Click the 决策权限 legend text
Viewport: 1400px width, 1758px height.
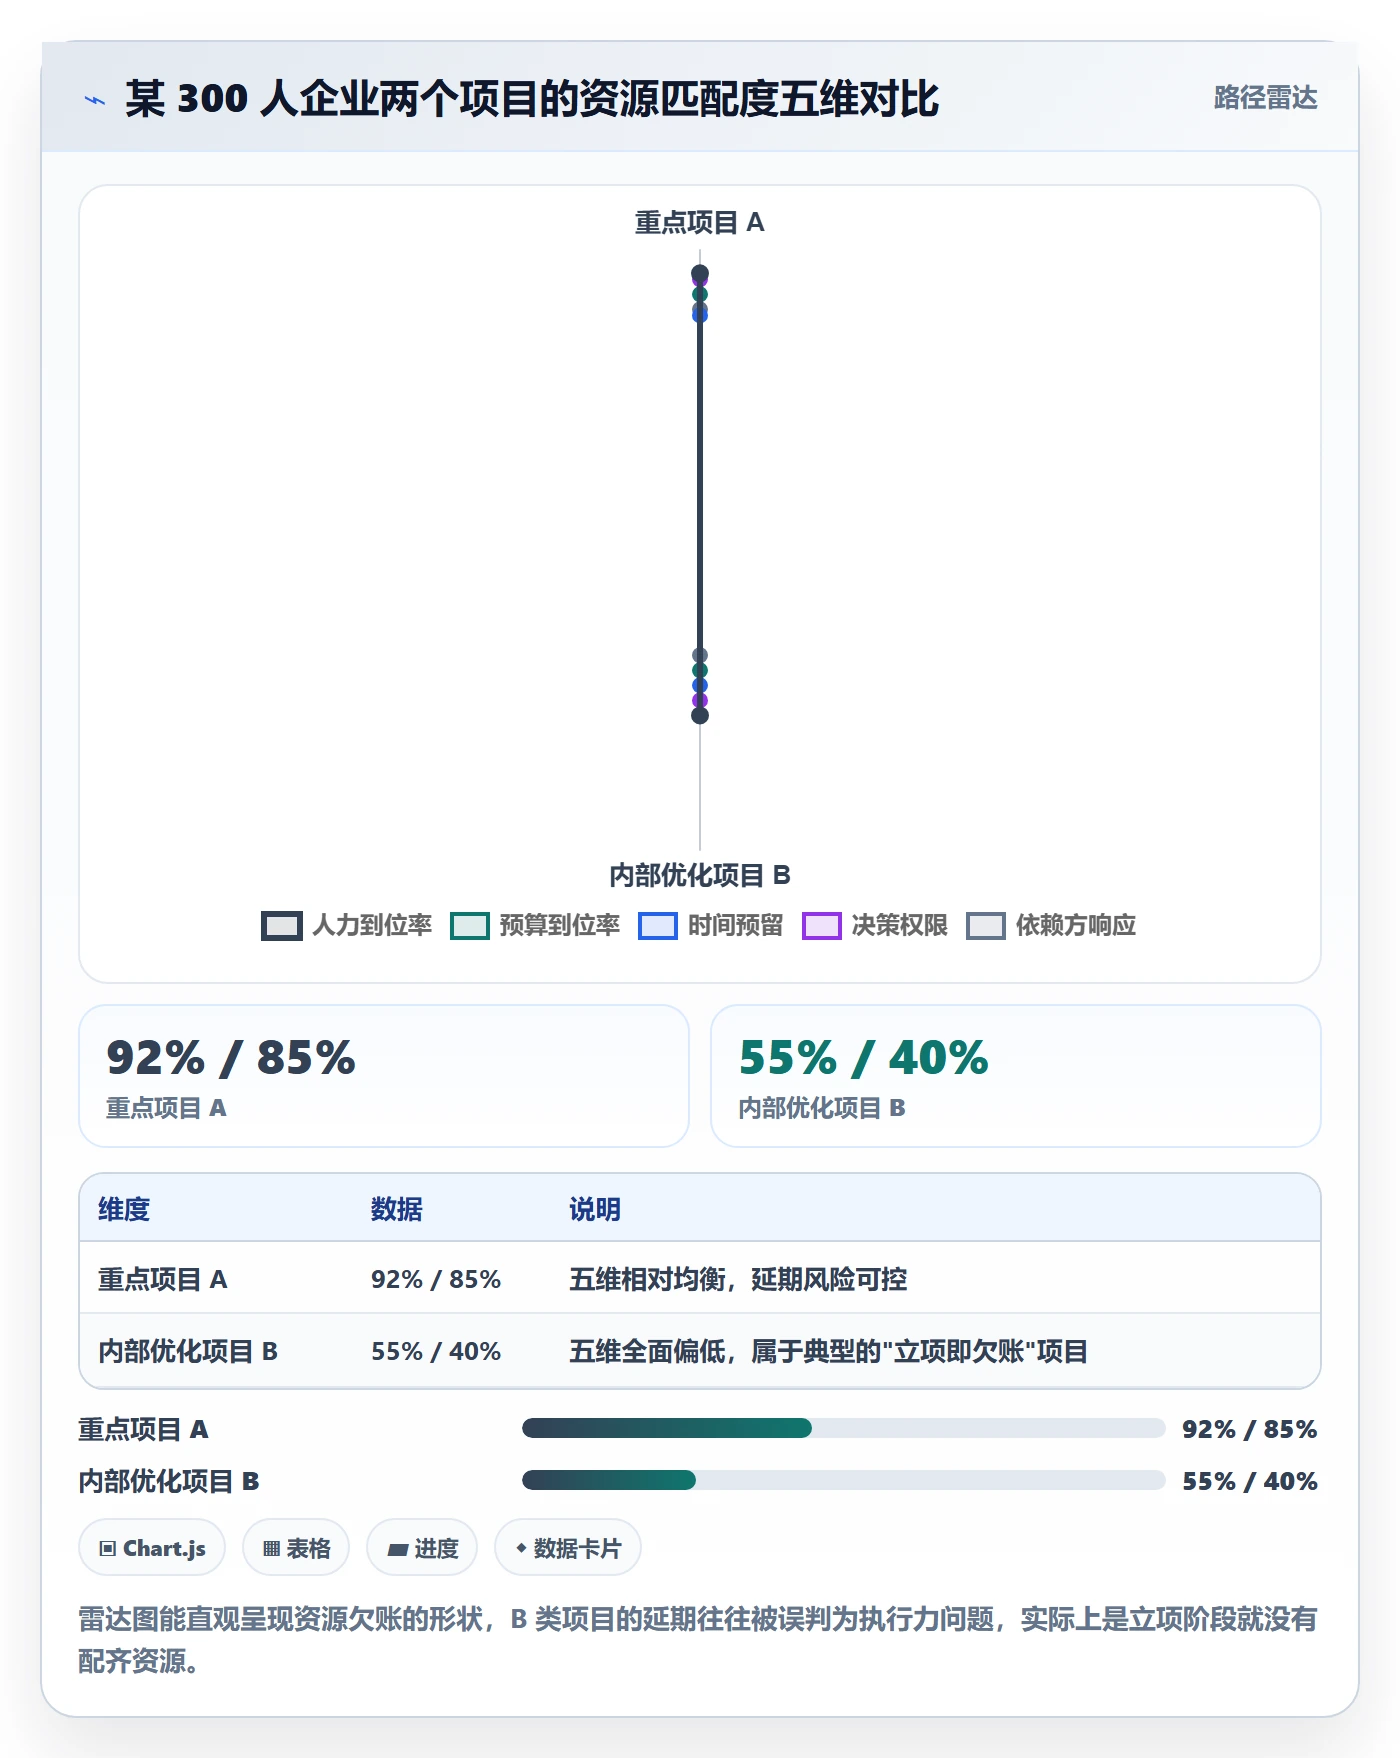[900, 926]
